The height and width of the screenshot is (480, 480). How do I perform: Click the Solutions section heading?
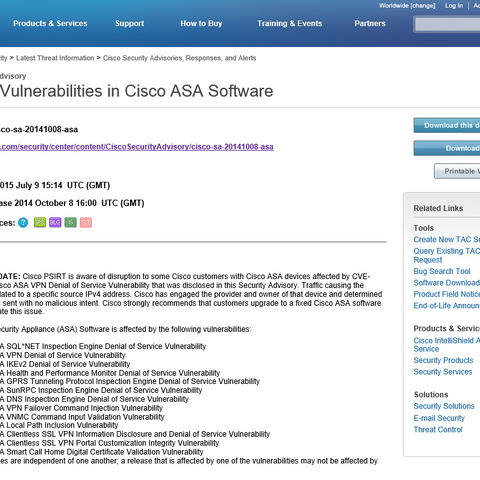[x=431, y=395]
